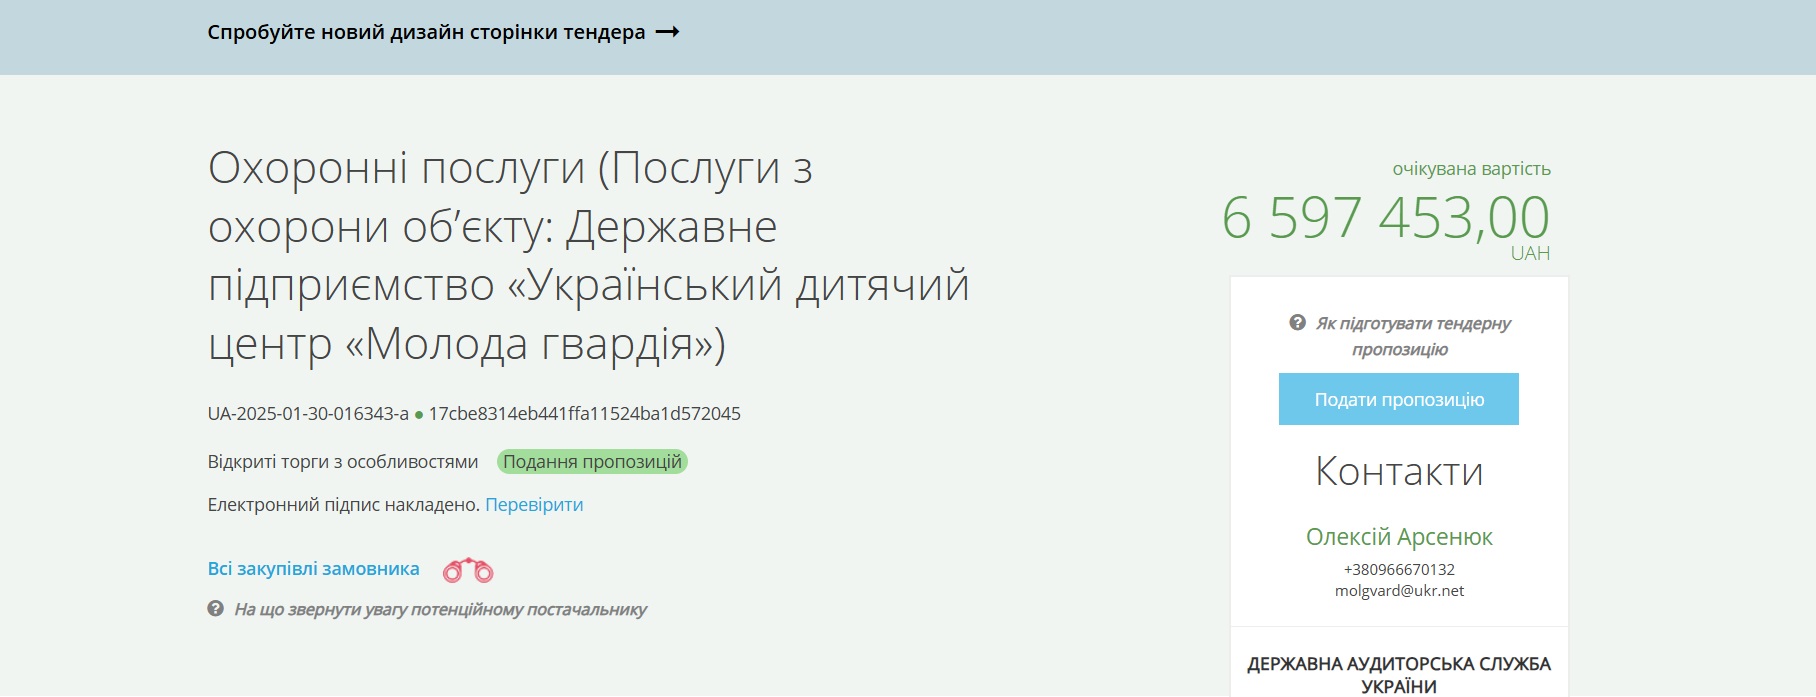Open 'На що звернути увагу потенційному постачальнику' hint
Screen dimensions: 1816x697
440,609
